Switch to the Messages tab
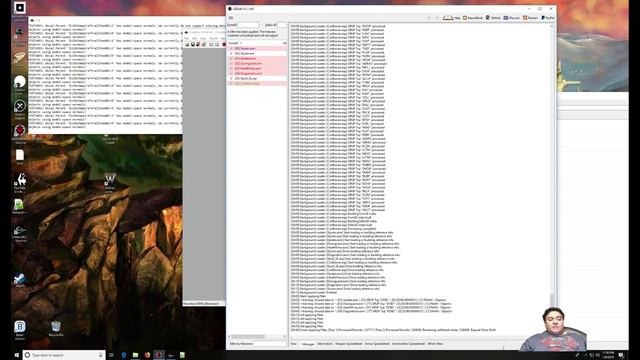This screenshot has width=640, height=360. pyautogui.click(x=307, y=344)
